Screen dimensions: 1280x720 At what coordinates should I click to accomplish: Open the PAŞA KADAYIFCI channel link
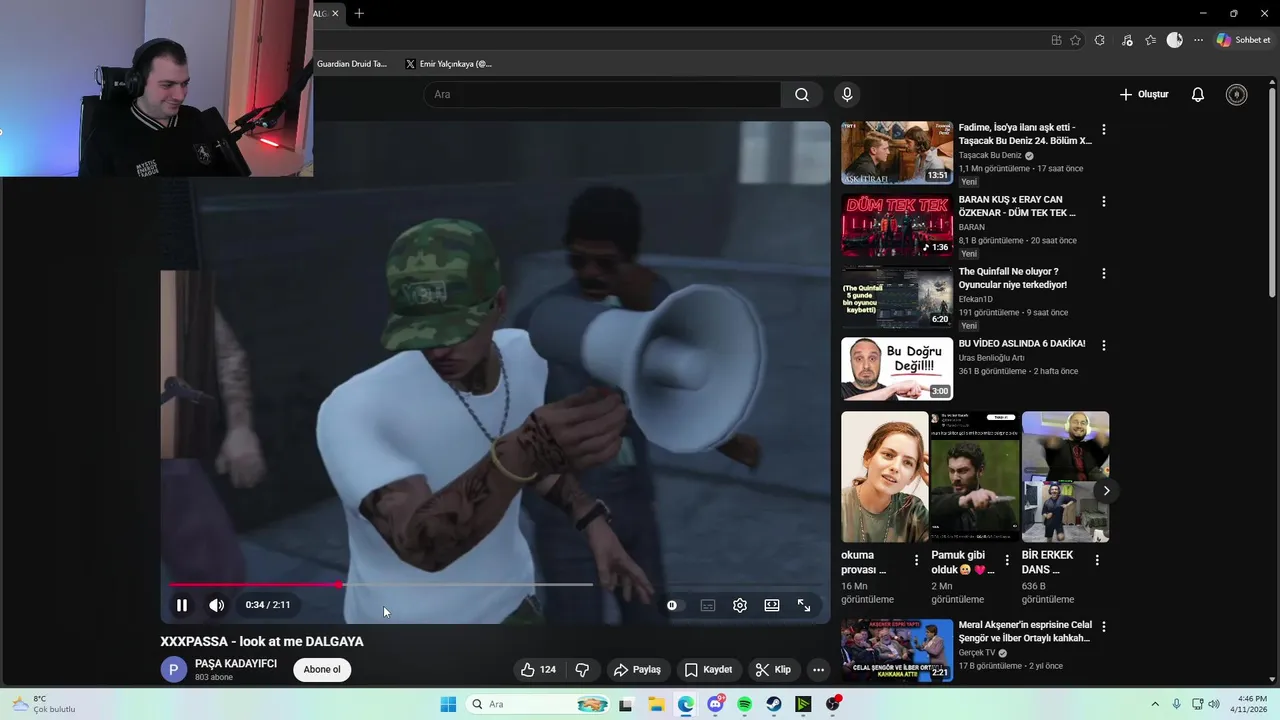coord(236,664)
